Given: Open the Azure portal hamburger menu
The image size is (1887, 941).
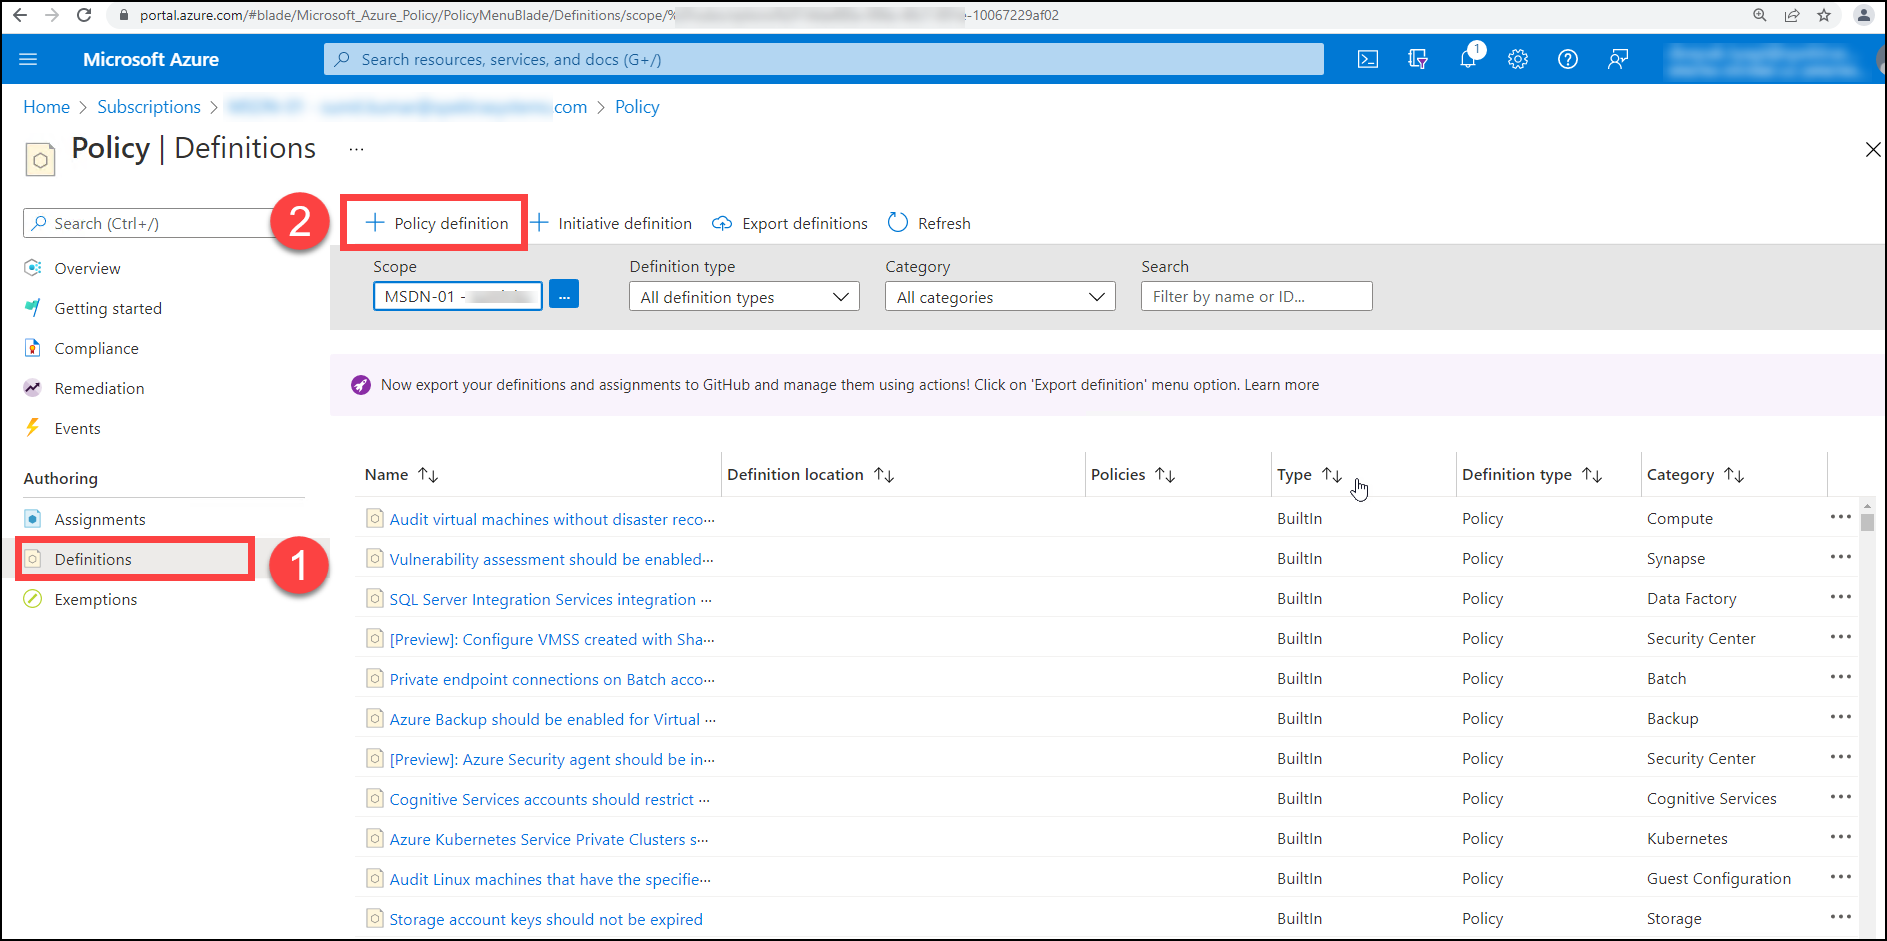Looking at the screenshot, I should pyautogui.click(x=28, y=59).
